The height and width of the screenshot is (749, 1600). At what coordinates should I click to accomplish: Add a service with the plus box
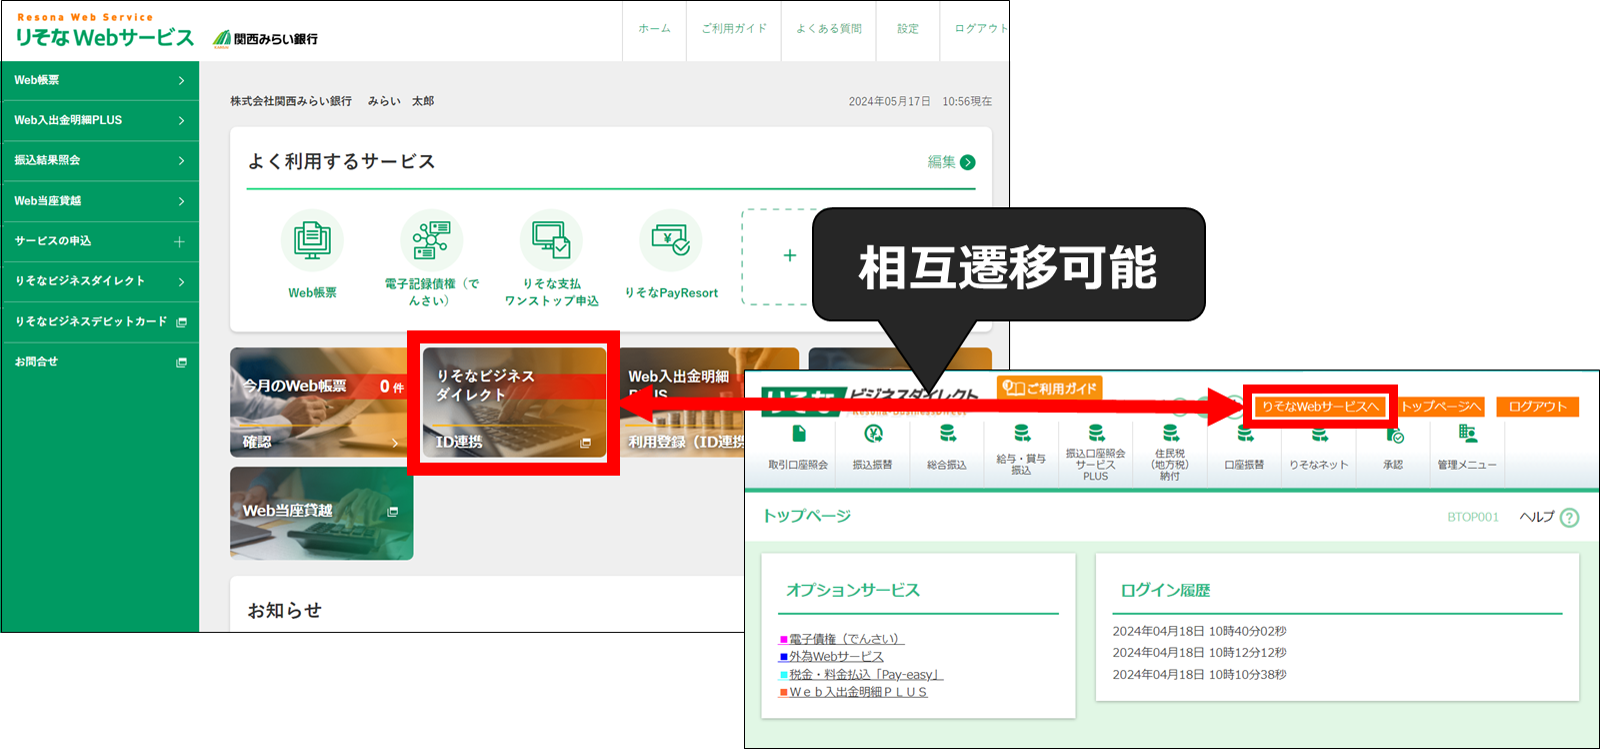point(789,256)
